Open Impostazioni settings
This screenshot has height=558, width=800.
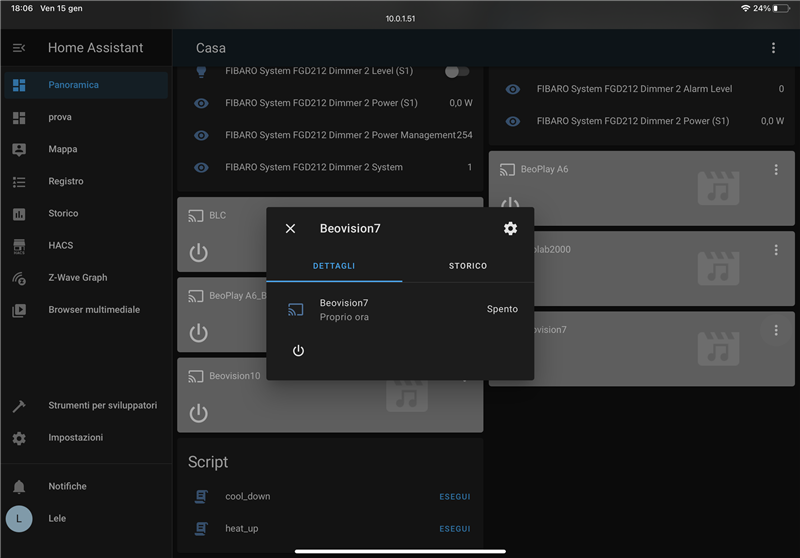click(75, 438)
